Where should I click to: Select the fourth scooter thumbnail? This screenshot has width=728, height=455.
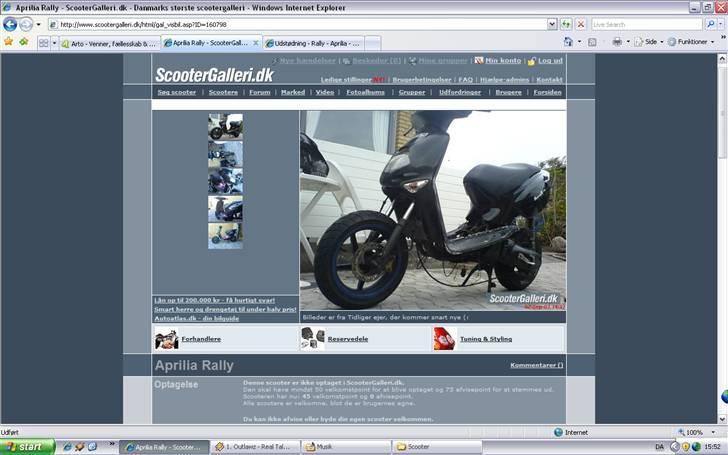(x=225, y=208)
